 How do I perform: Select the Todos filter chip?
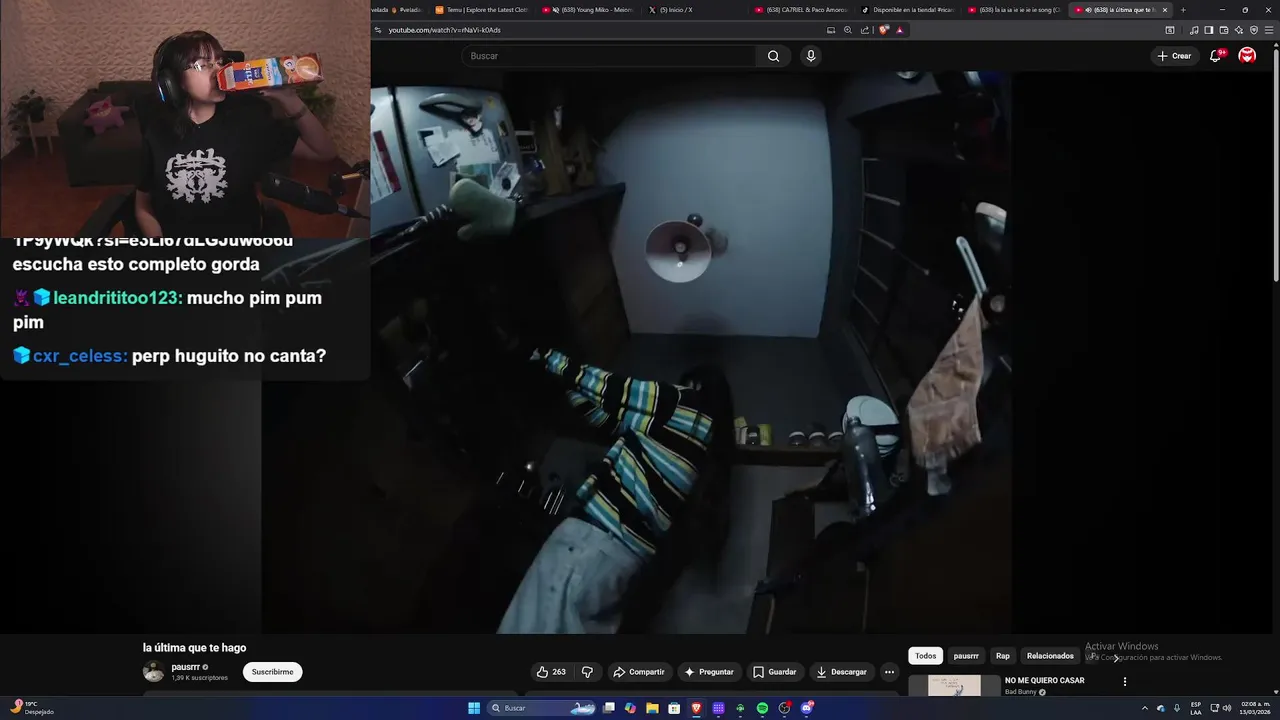pos(926,656)
